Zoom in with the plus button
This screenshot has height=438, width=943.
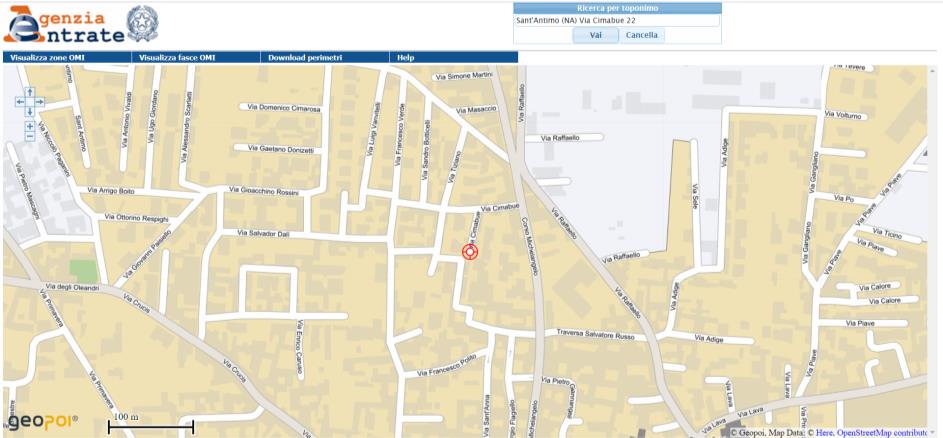29,126
